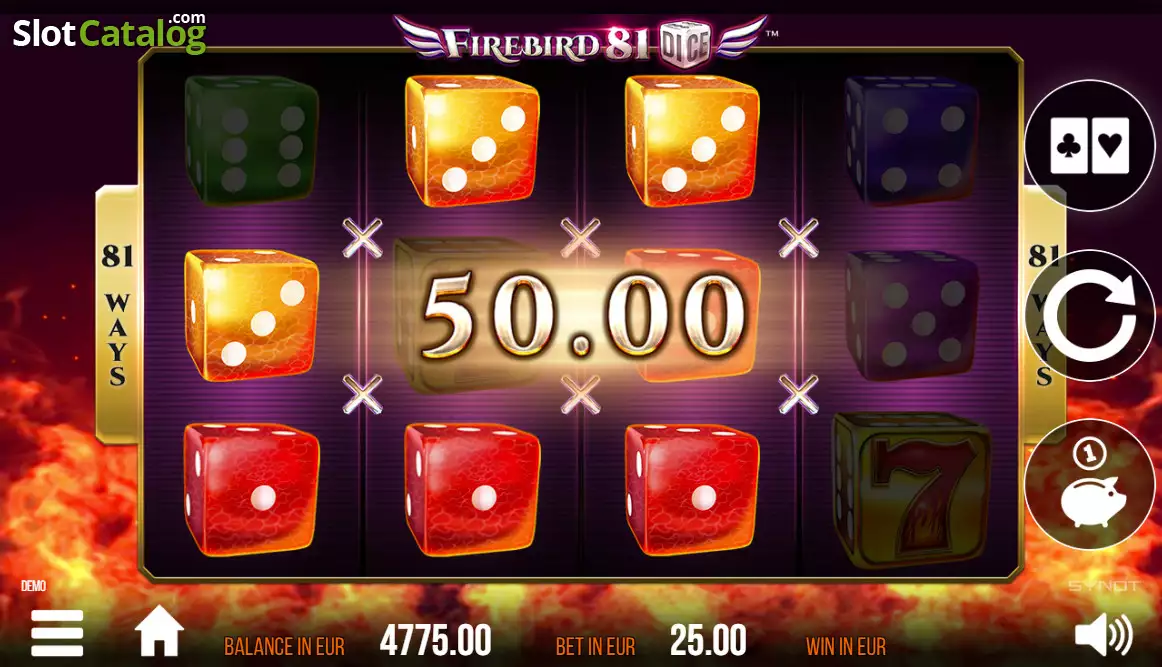
Task: Click the left 81 WAYS gold tab
Action: click(x=117, y=314)
